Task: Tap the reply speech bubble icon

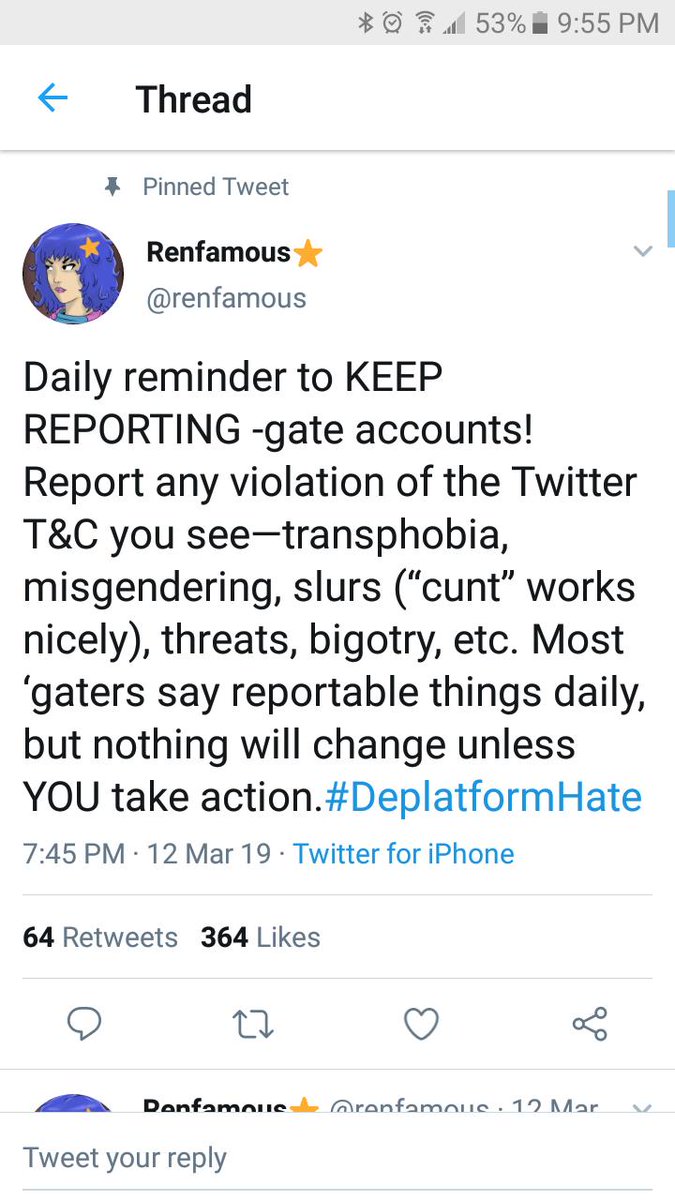Action: 84,1023
